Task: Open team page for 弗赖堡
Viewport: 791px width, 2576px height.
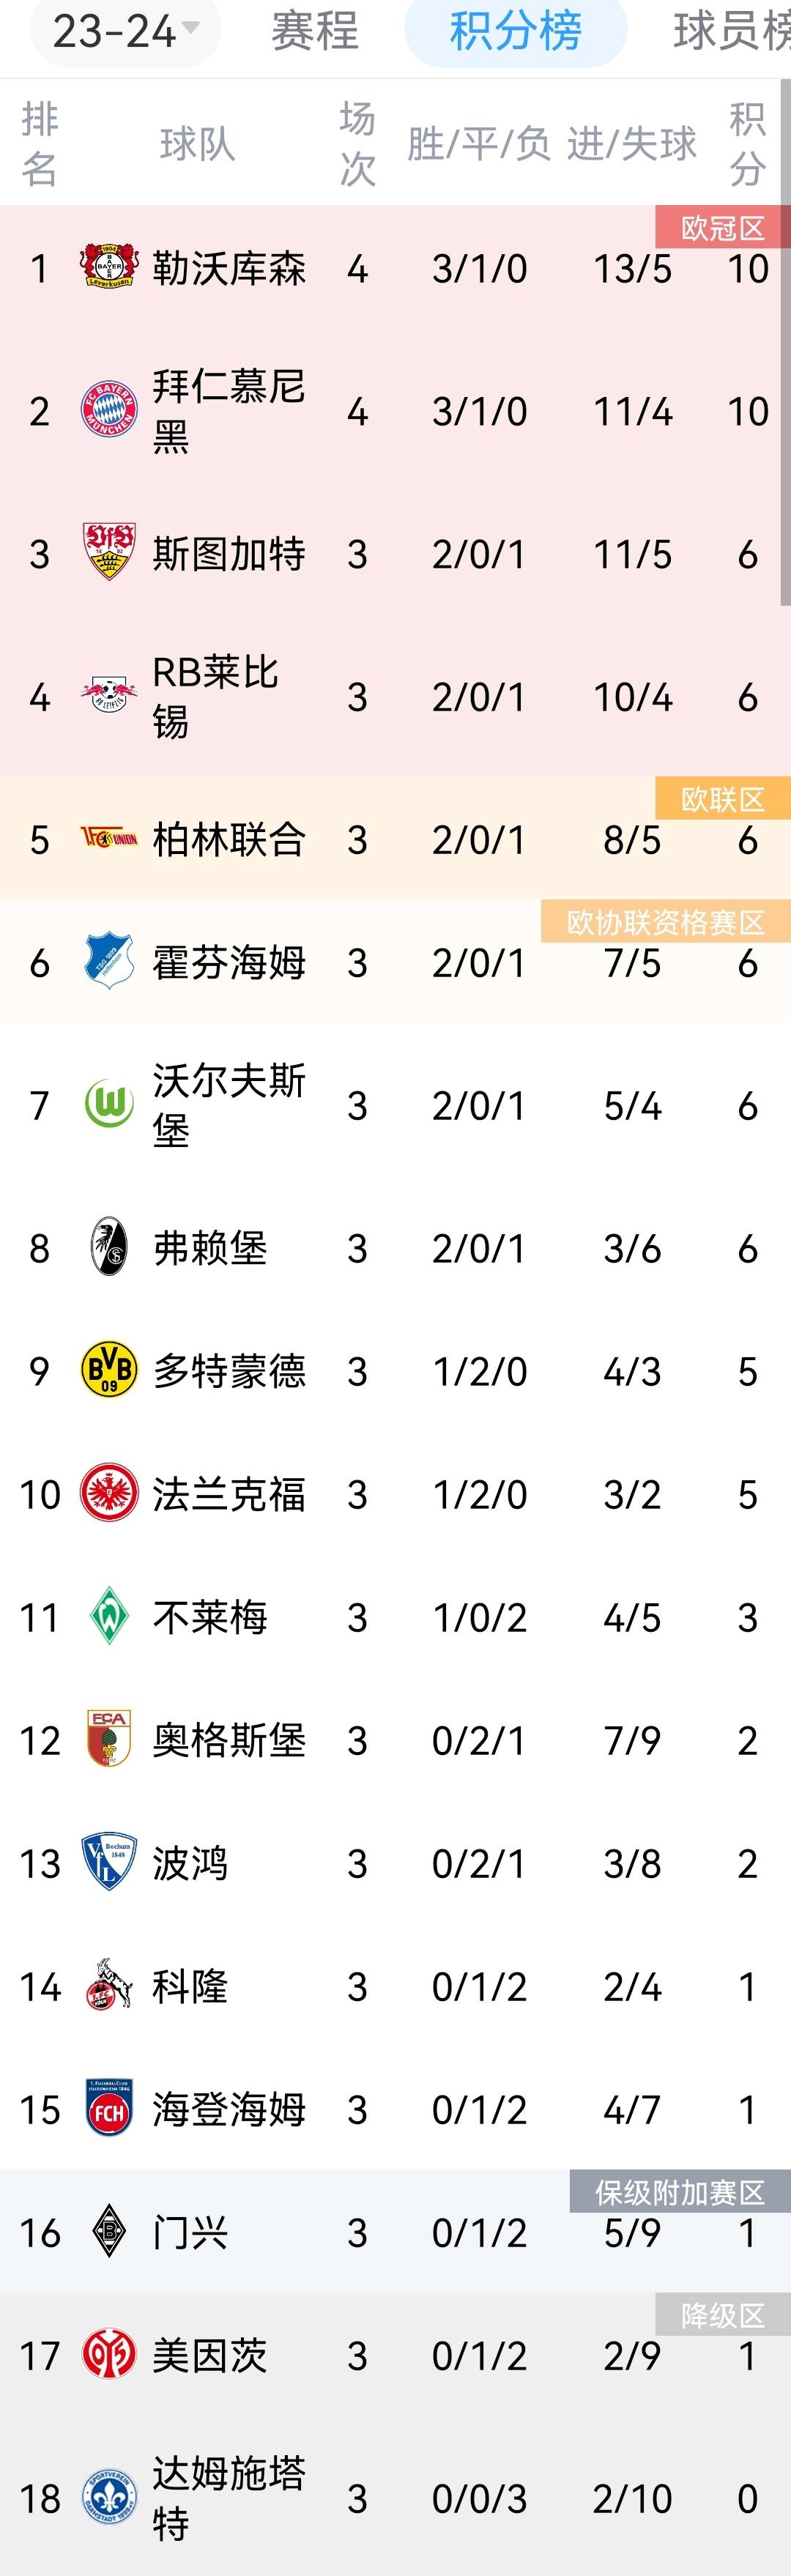Action: (210, 1248)
